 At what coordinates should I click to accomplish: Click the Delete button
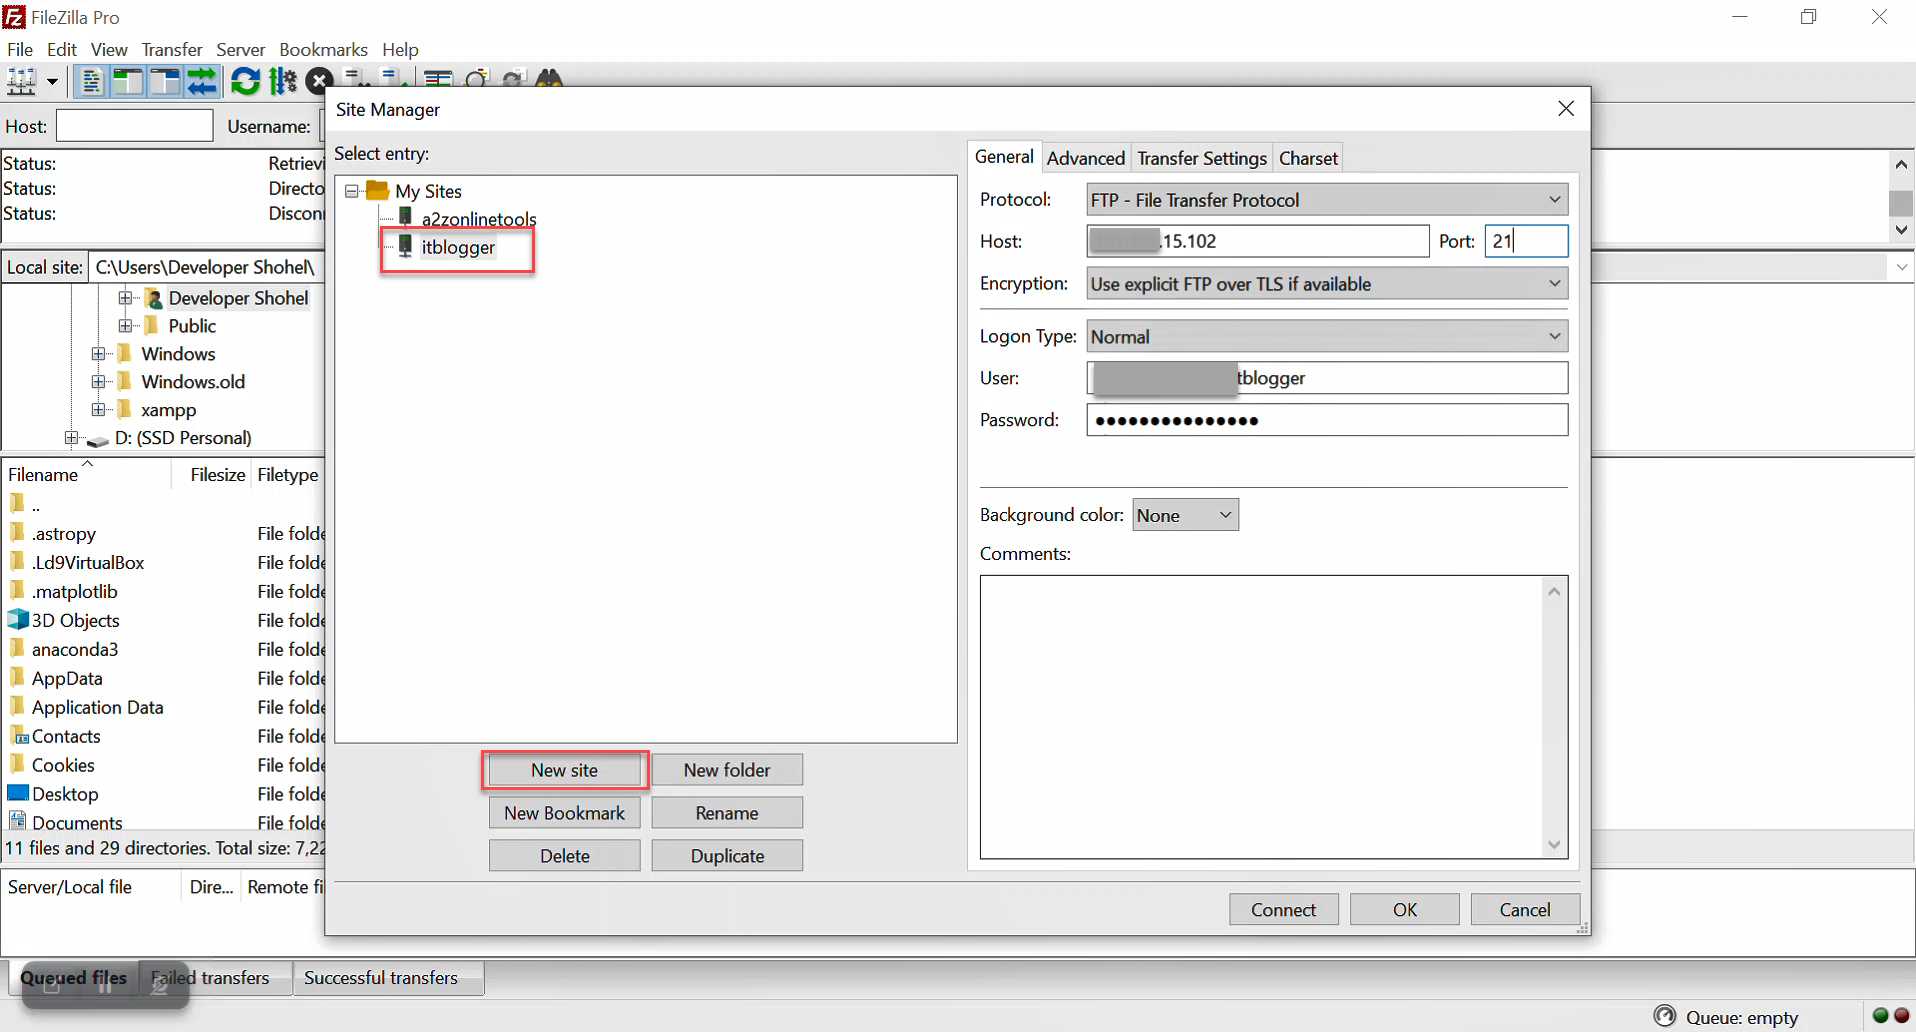click(564, 856)
